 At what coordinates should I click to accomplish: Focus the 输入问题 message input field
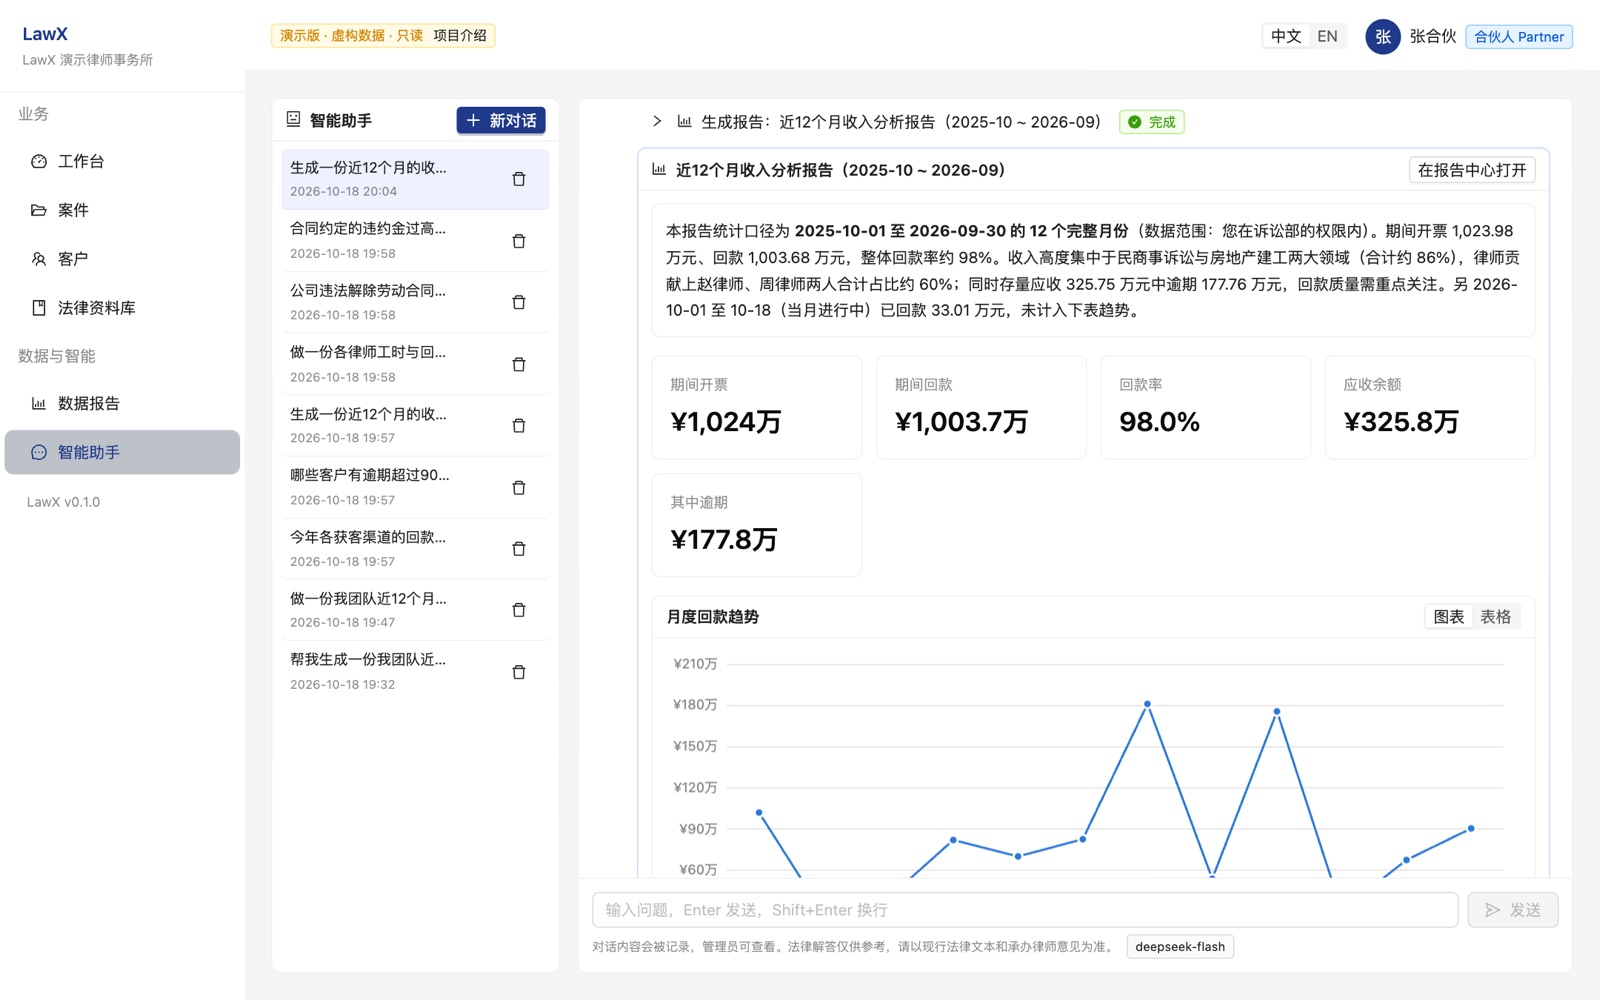tap(1025, 910)
